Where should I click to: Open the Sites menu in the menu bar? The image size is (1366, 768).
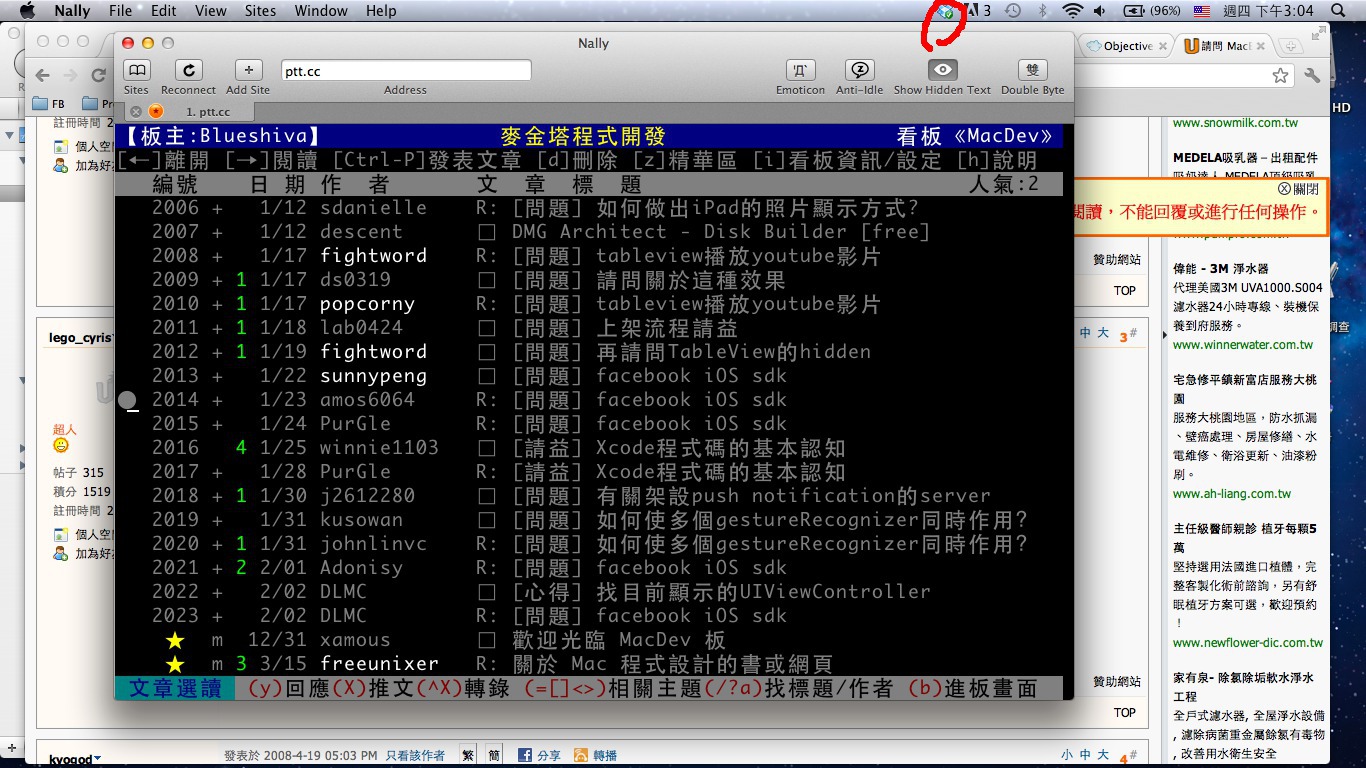[260, 11]
